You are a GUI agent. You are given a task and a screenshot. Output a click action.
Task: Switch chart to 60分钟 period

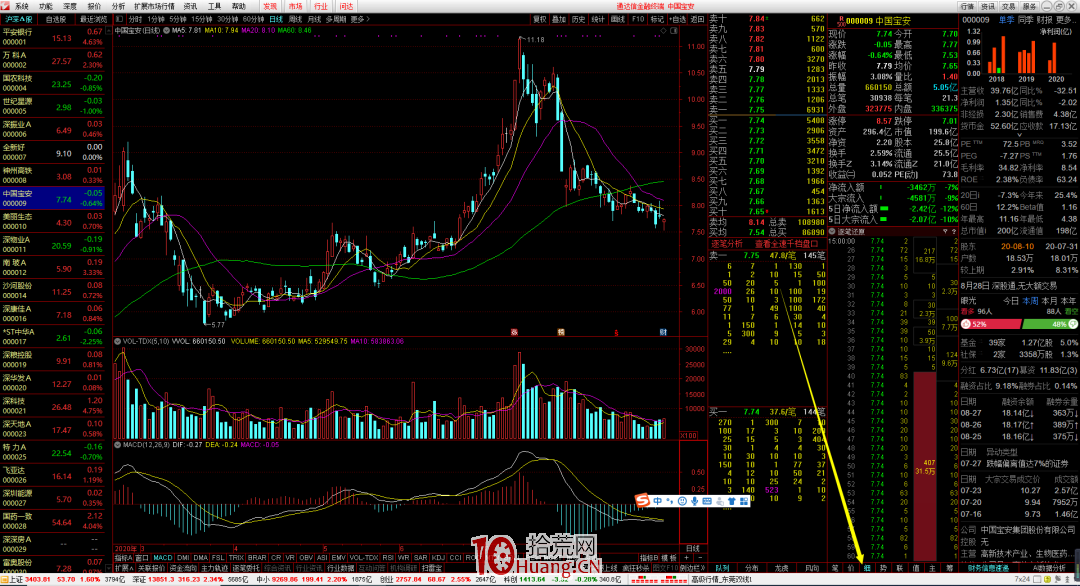[x=254, y=19]
